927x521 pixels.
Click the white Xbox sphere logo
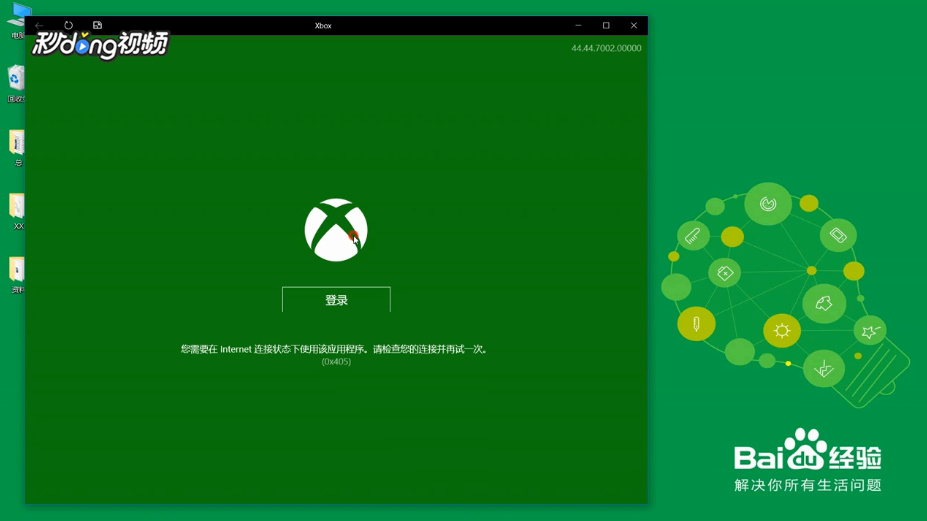336,230
